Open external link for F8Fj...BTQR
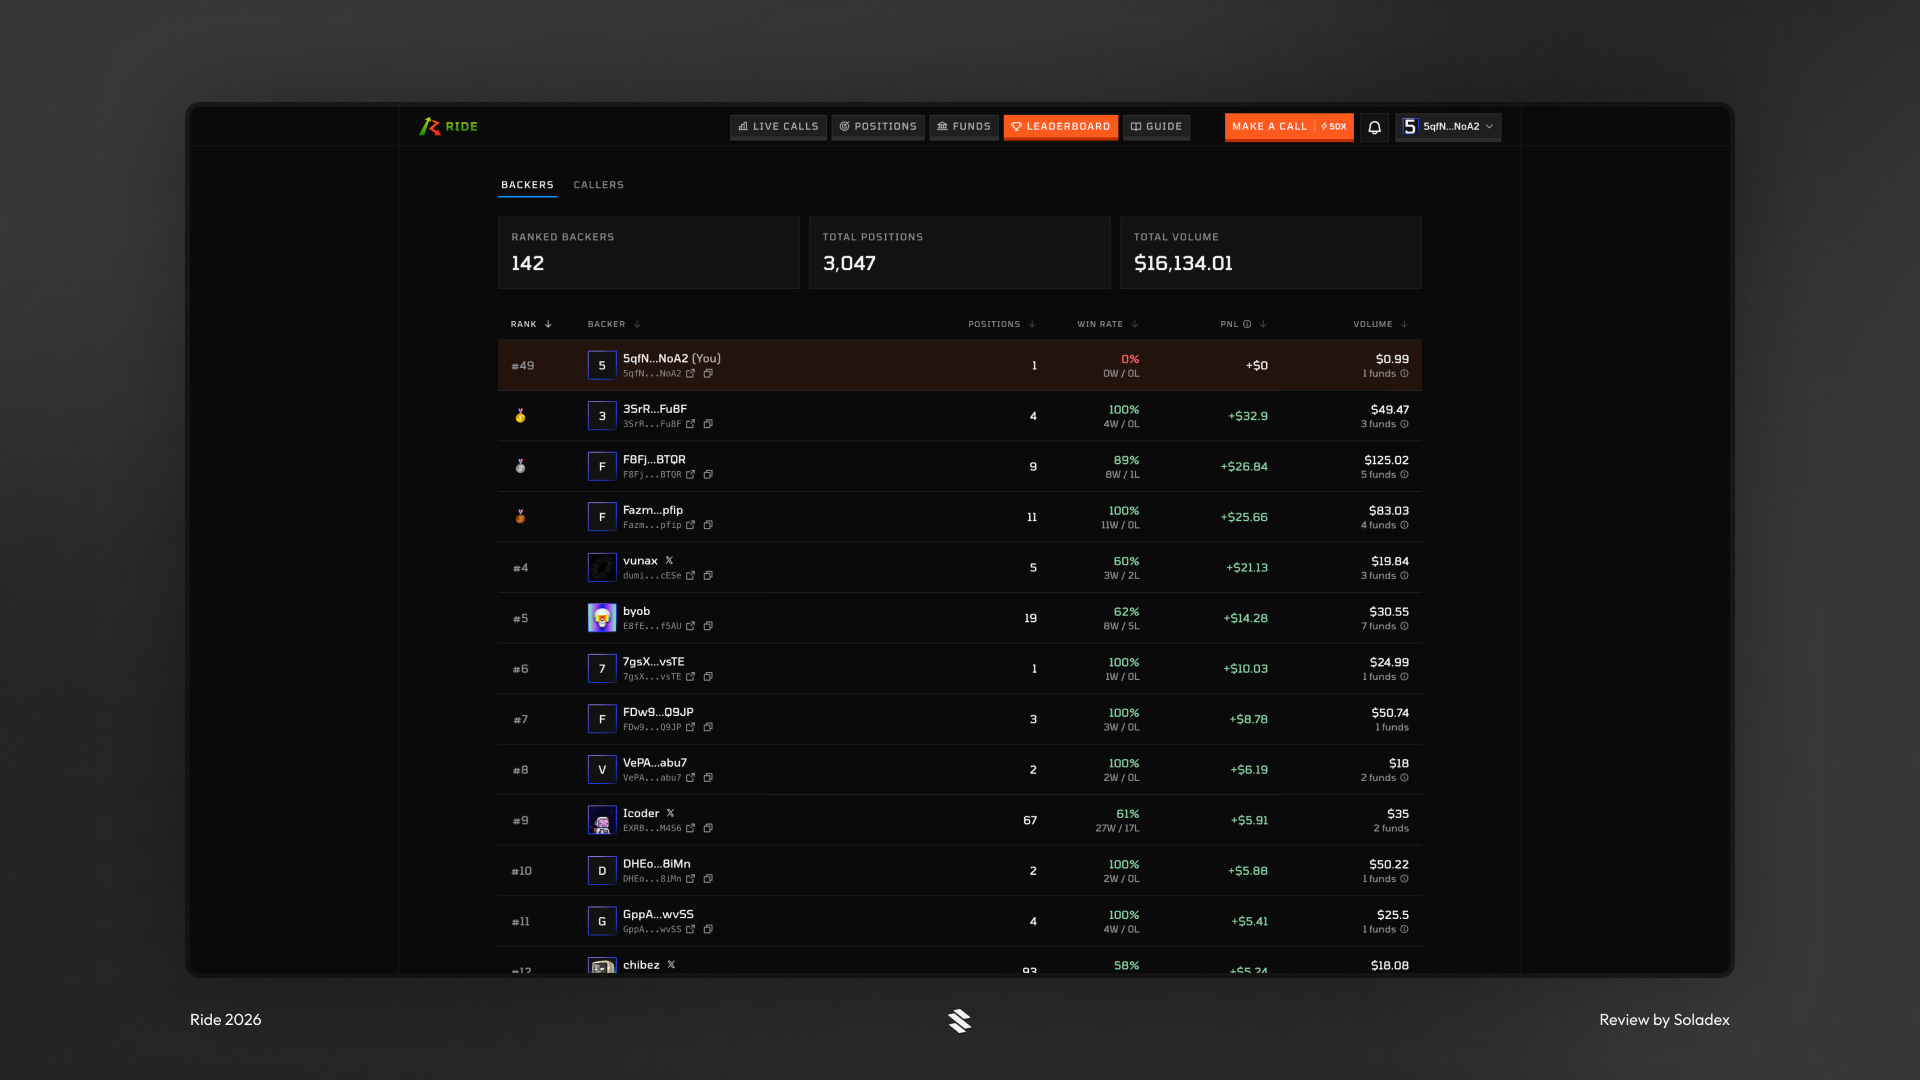1920x1080 pixels. 690,475
